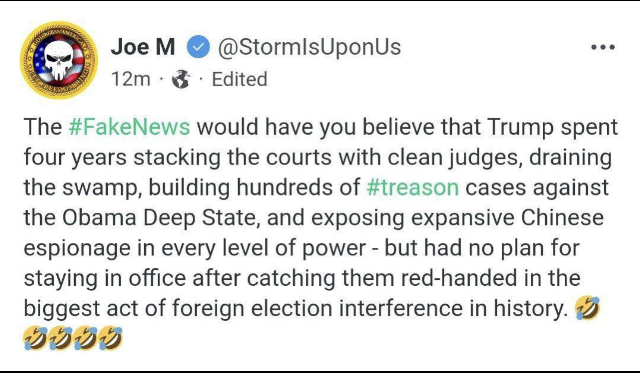Select first laughing emoji on bottom row
The height and width of the screenshot is (373, 640).
coord(35,338)
